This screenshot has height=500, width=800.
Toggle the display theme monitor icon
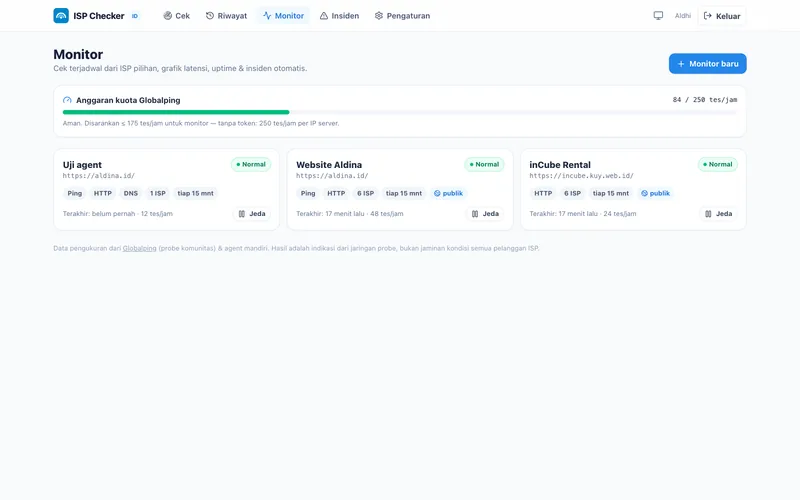tap(658, 16)
